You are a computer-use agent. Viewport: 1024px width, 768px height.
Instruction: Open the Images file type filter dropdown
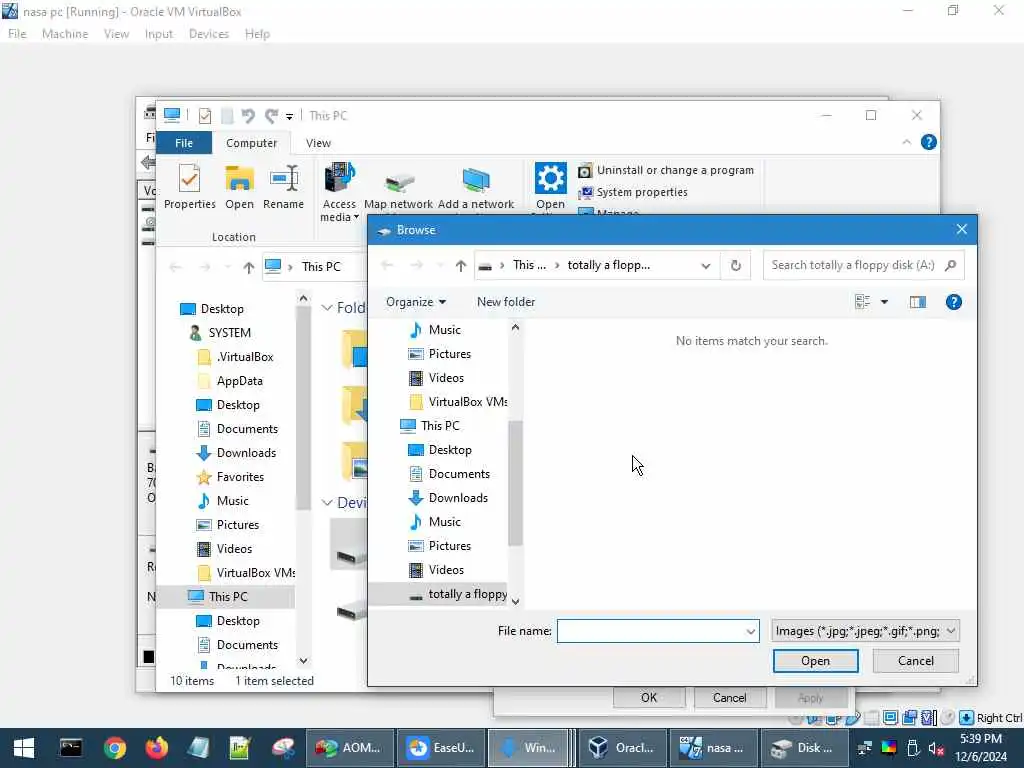865,631
